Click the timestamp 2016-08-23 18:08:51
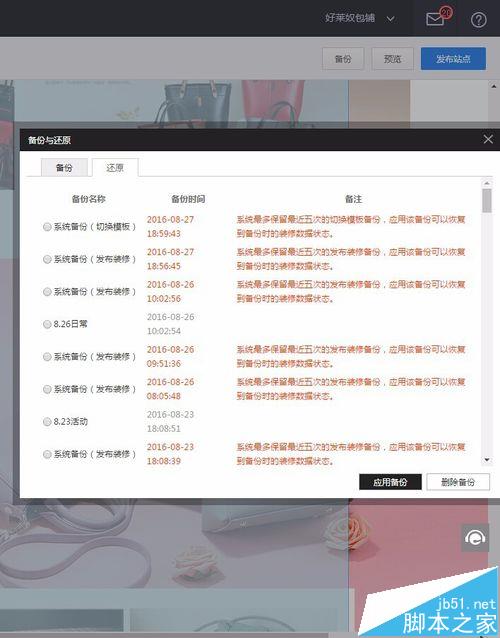 pyautogui.click(x=170, y=422)
